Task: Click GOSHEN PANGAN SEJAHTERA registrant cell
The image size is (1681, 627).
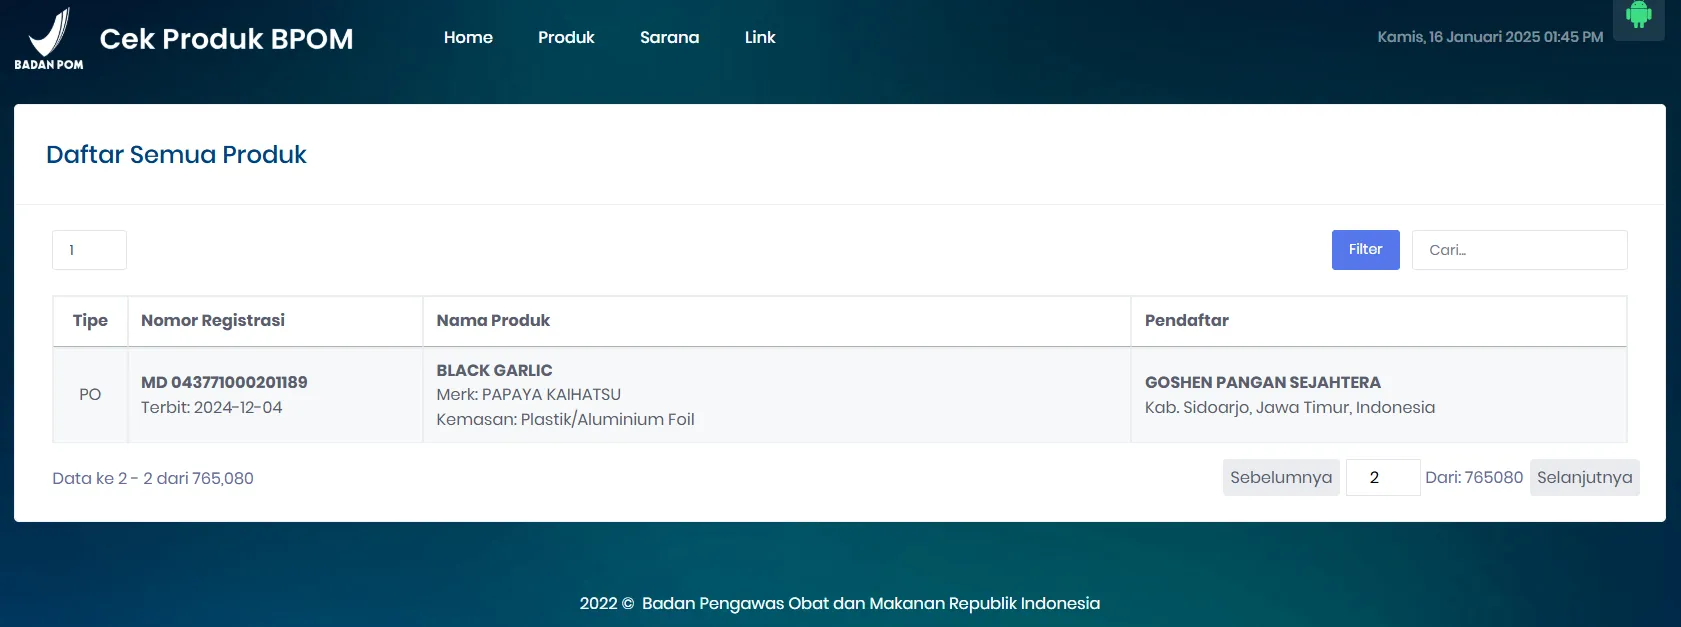Action: [1262, 383]
